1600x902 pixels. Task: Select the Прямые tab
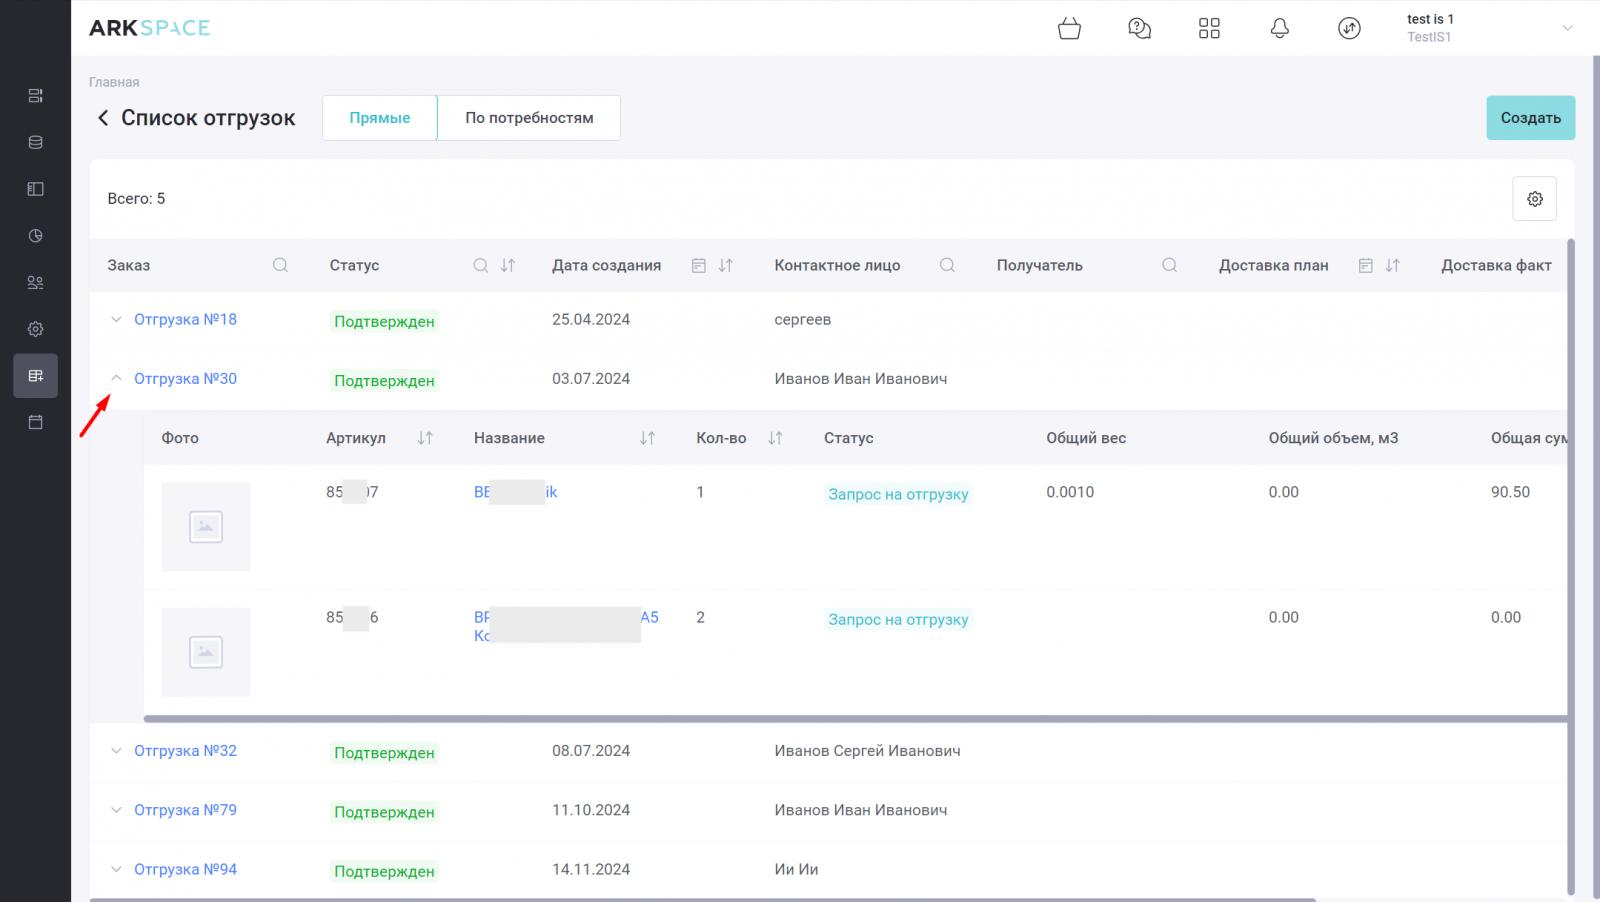(380, 118)
